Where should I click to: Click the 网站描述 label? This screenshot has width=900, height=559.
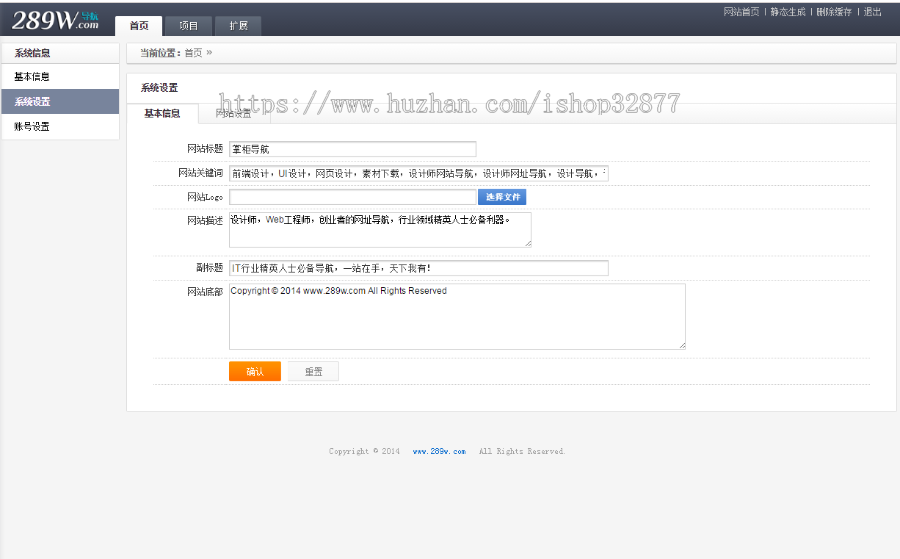tap(205, 220)
